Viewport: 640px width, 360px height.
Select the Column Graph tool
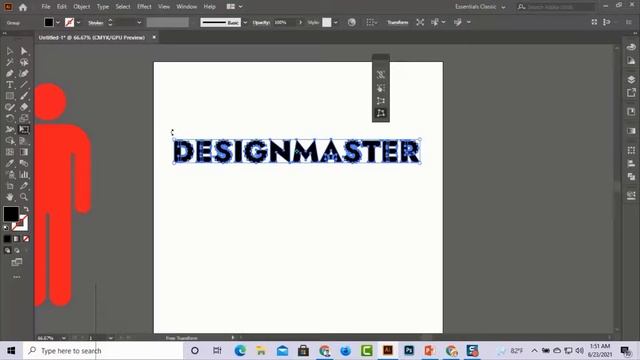[x=24, y=175]
